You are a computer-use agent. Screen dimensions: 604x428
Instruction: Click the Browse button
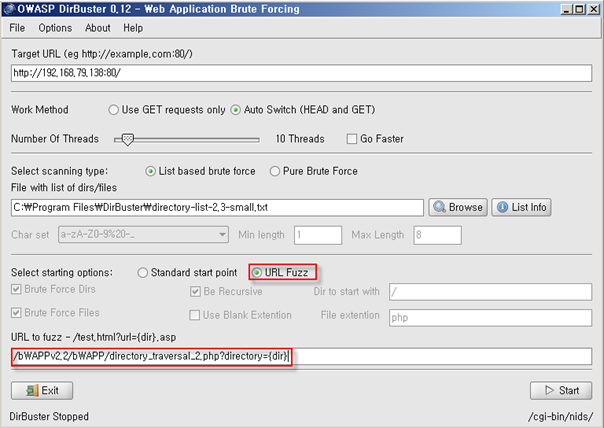point(458,207)
